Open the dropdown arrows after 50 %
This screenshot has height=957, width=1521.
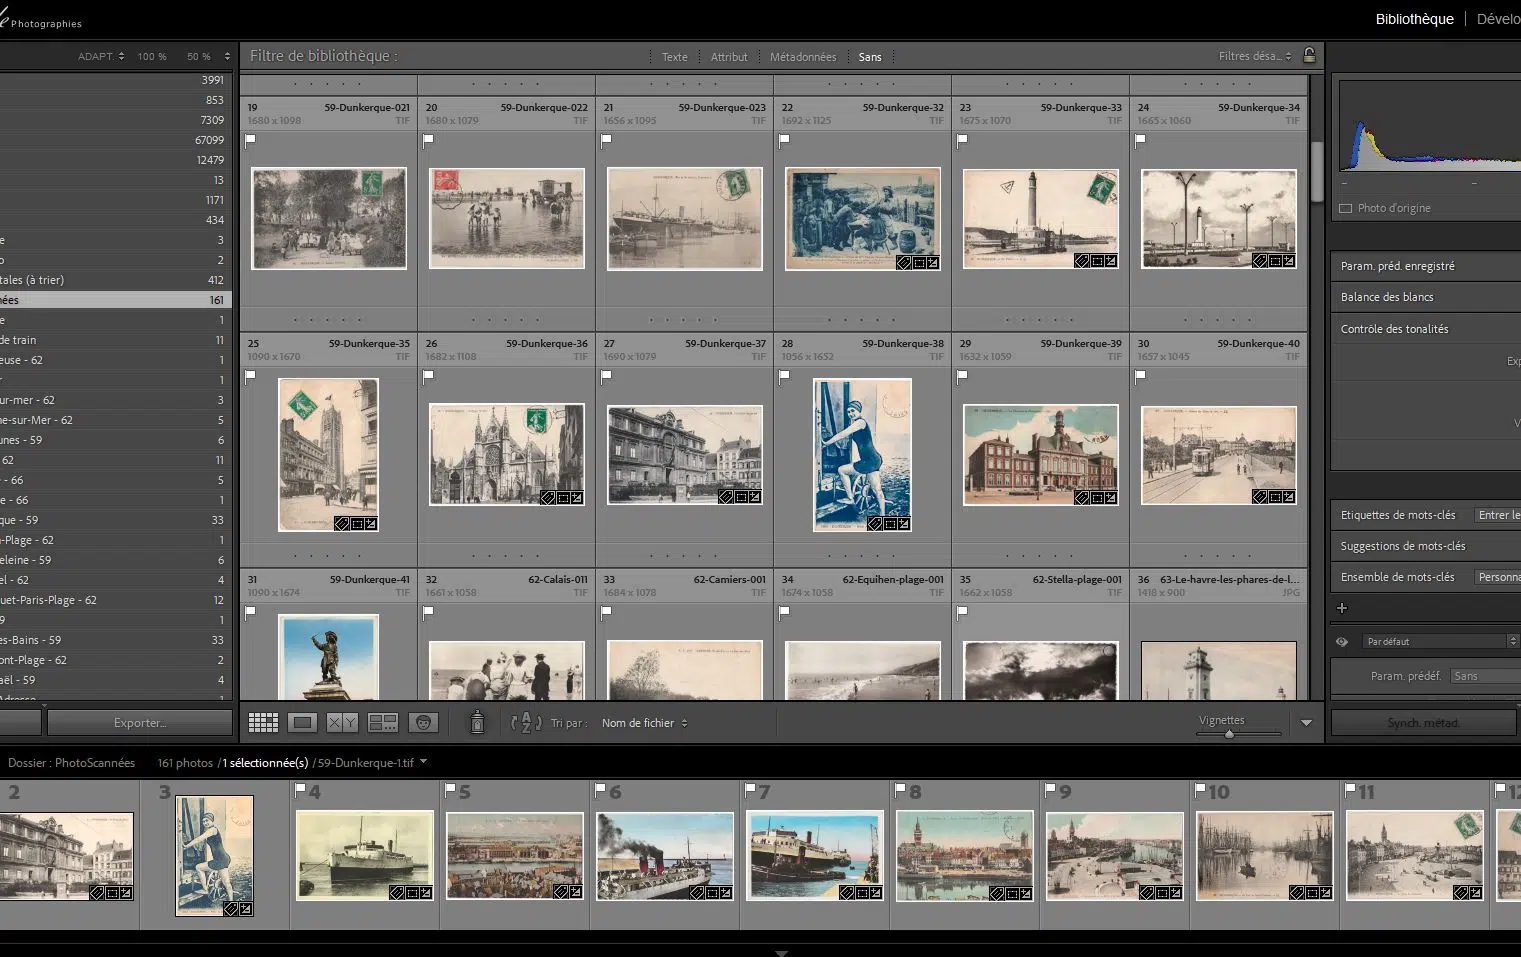[x=227, y=56]
